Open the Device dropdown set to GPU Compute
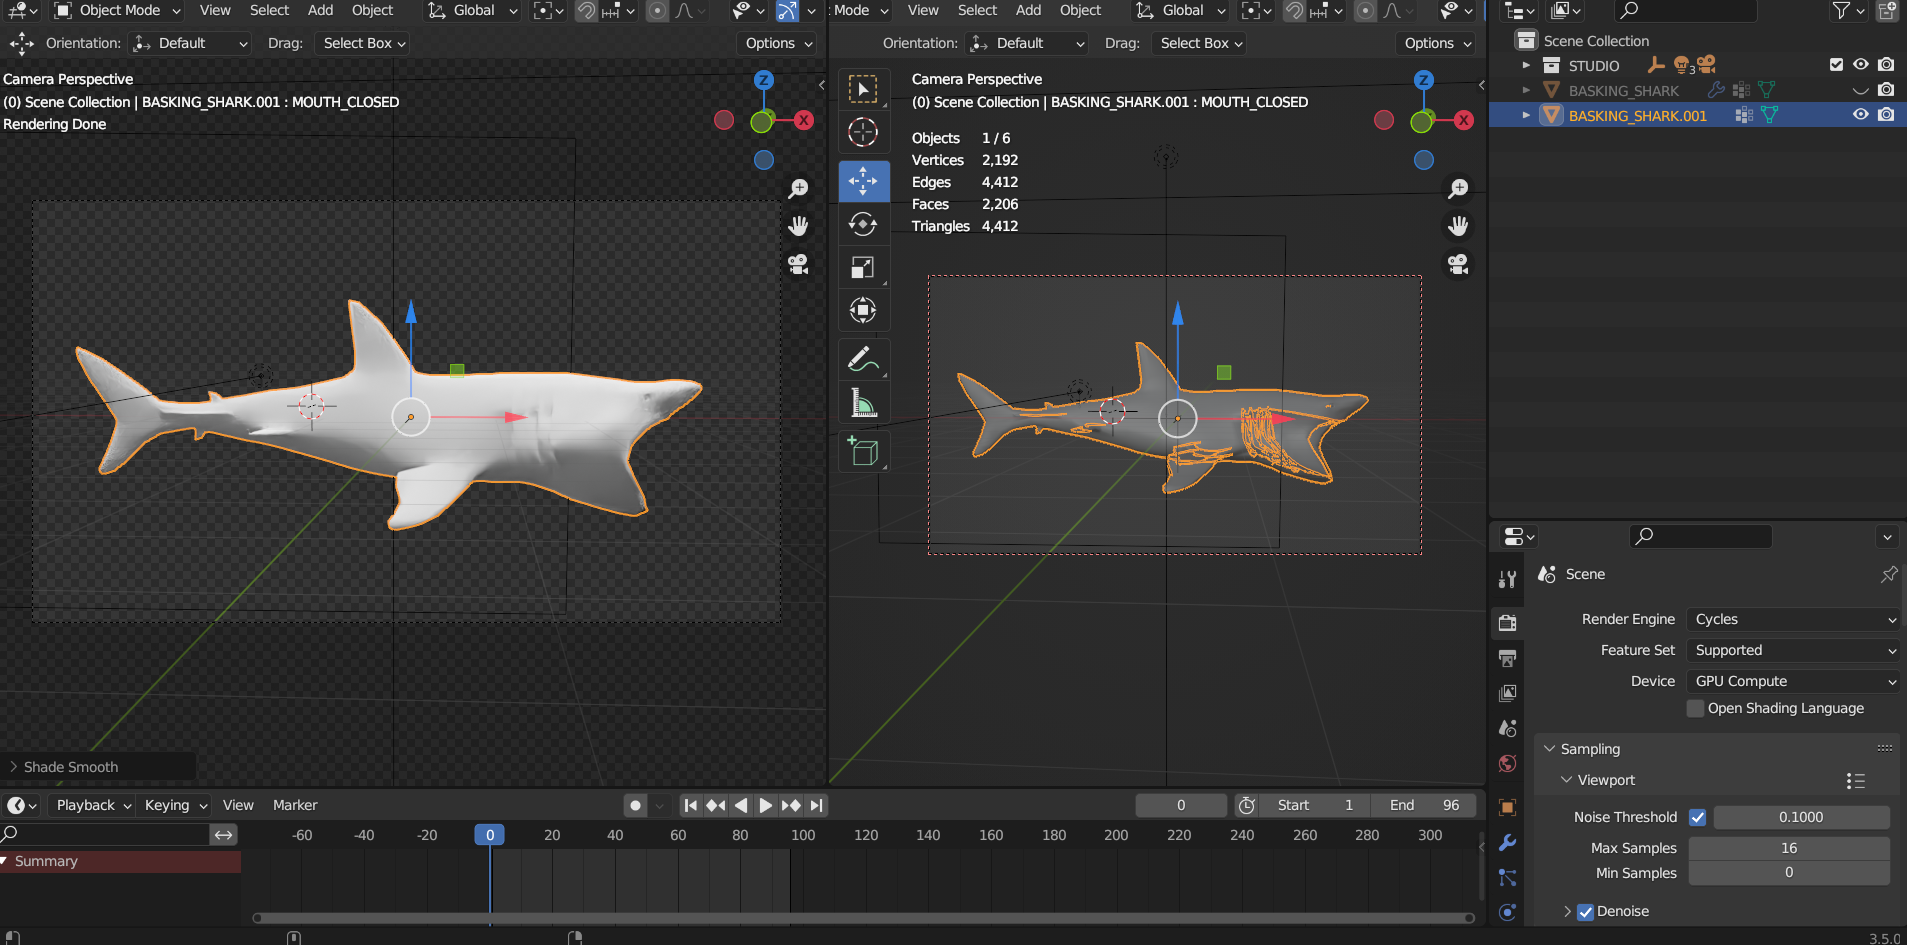Viewport: 1907px width, 945px height. pyautogui.click(x=1793, y=681)
